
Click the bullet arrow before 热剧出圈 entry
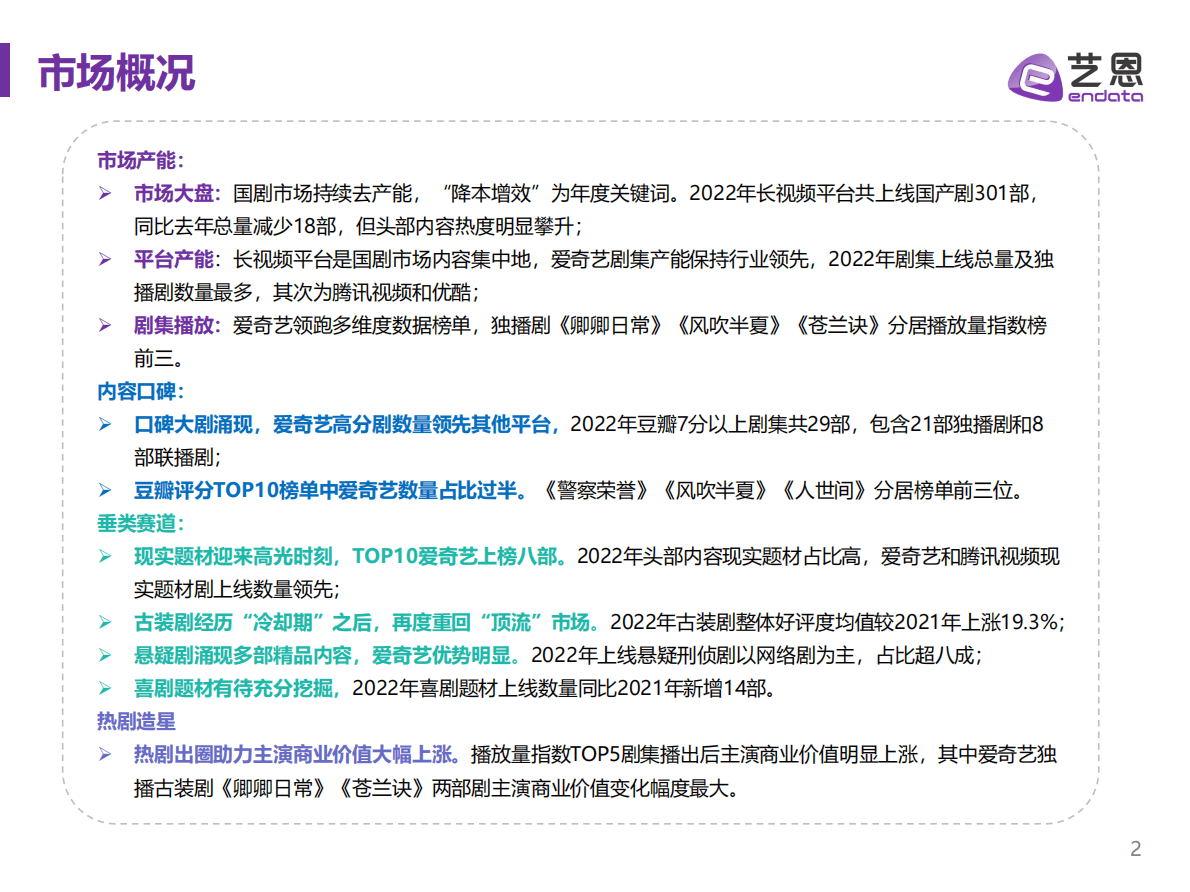104,752
